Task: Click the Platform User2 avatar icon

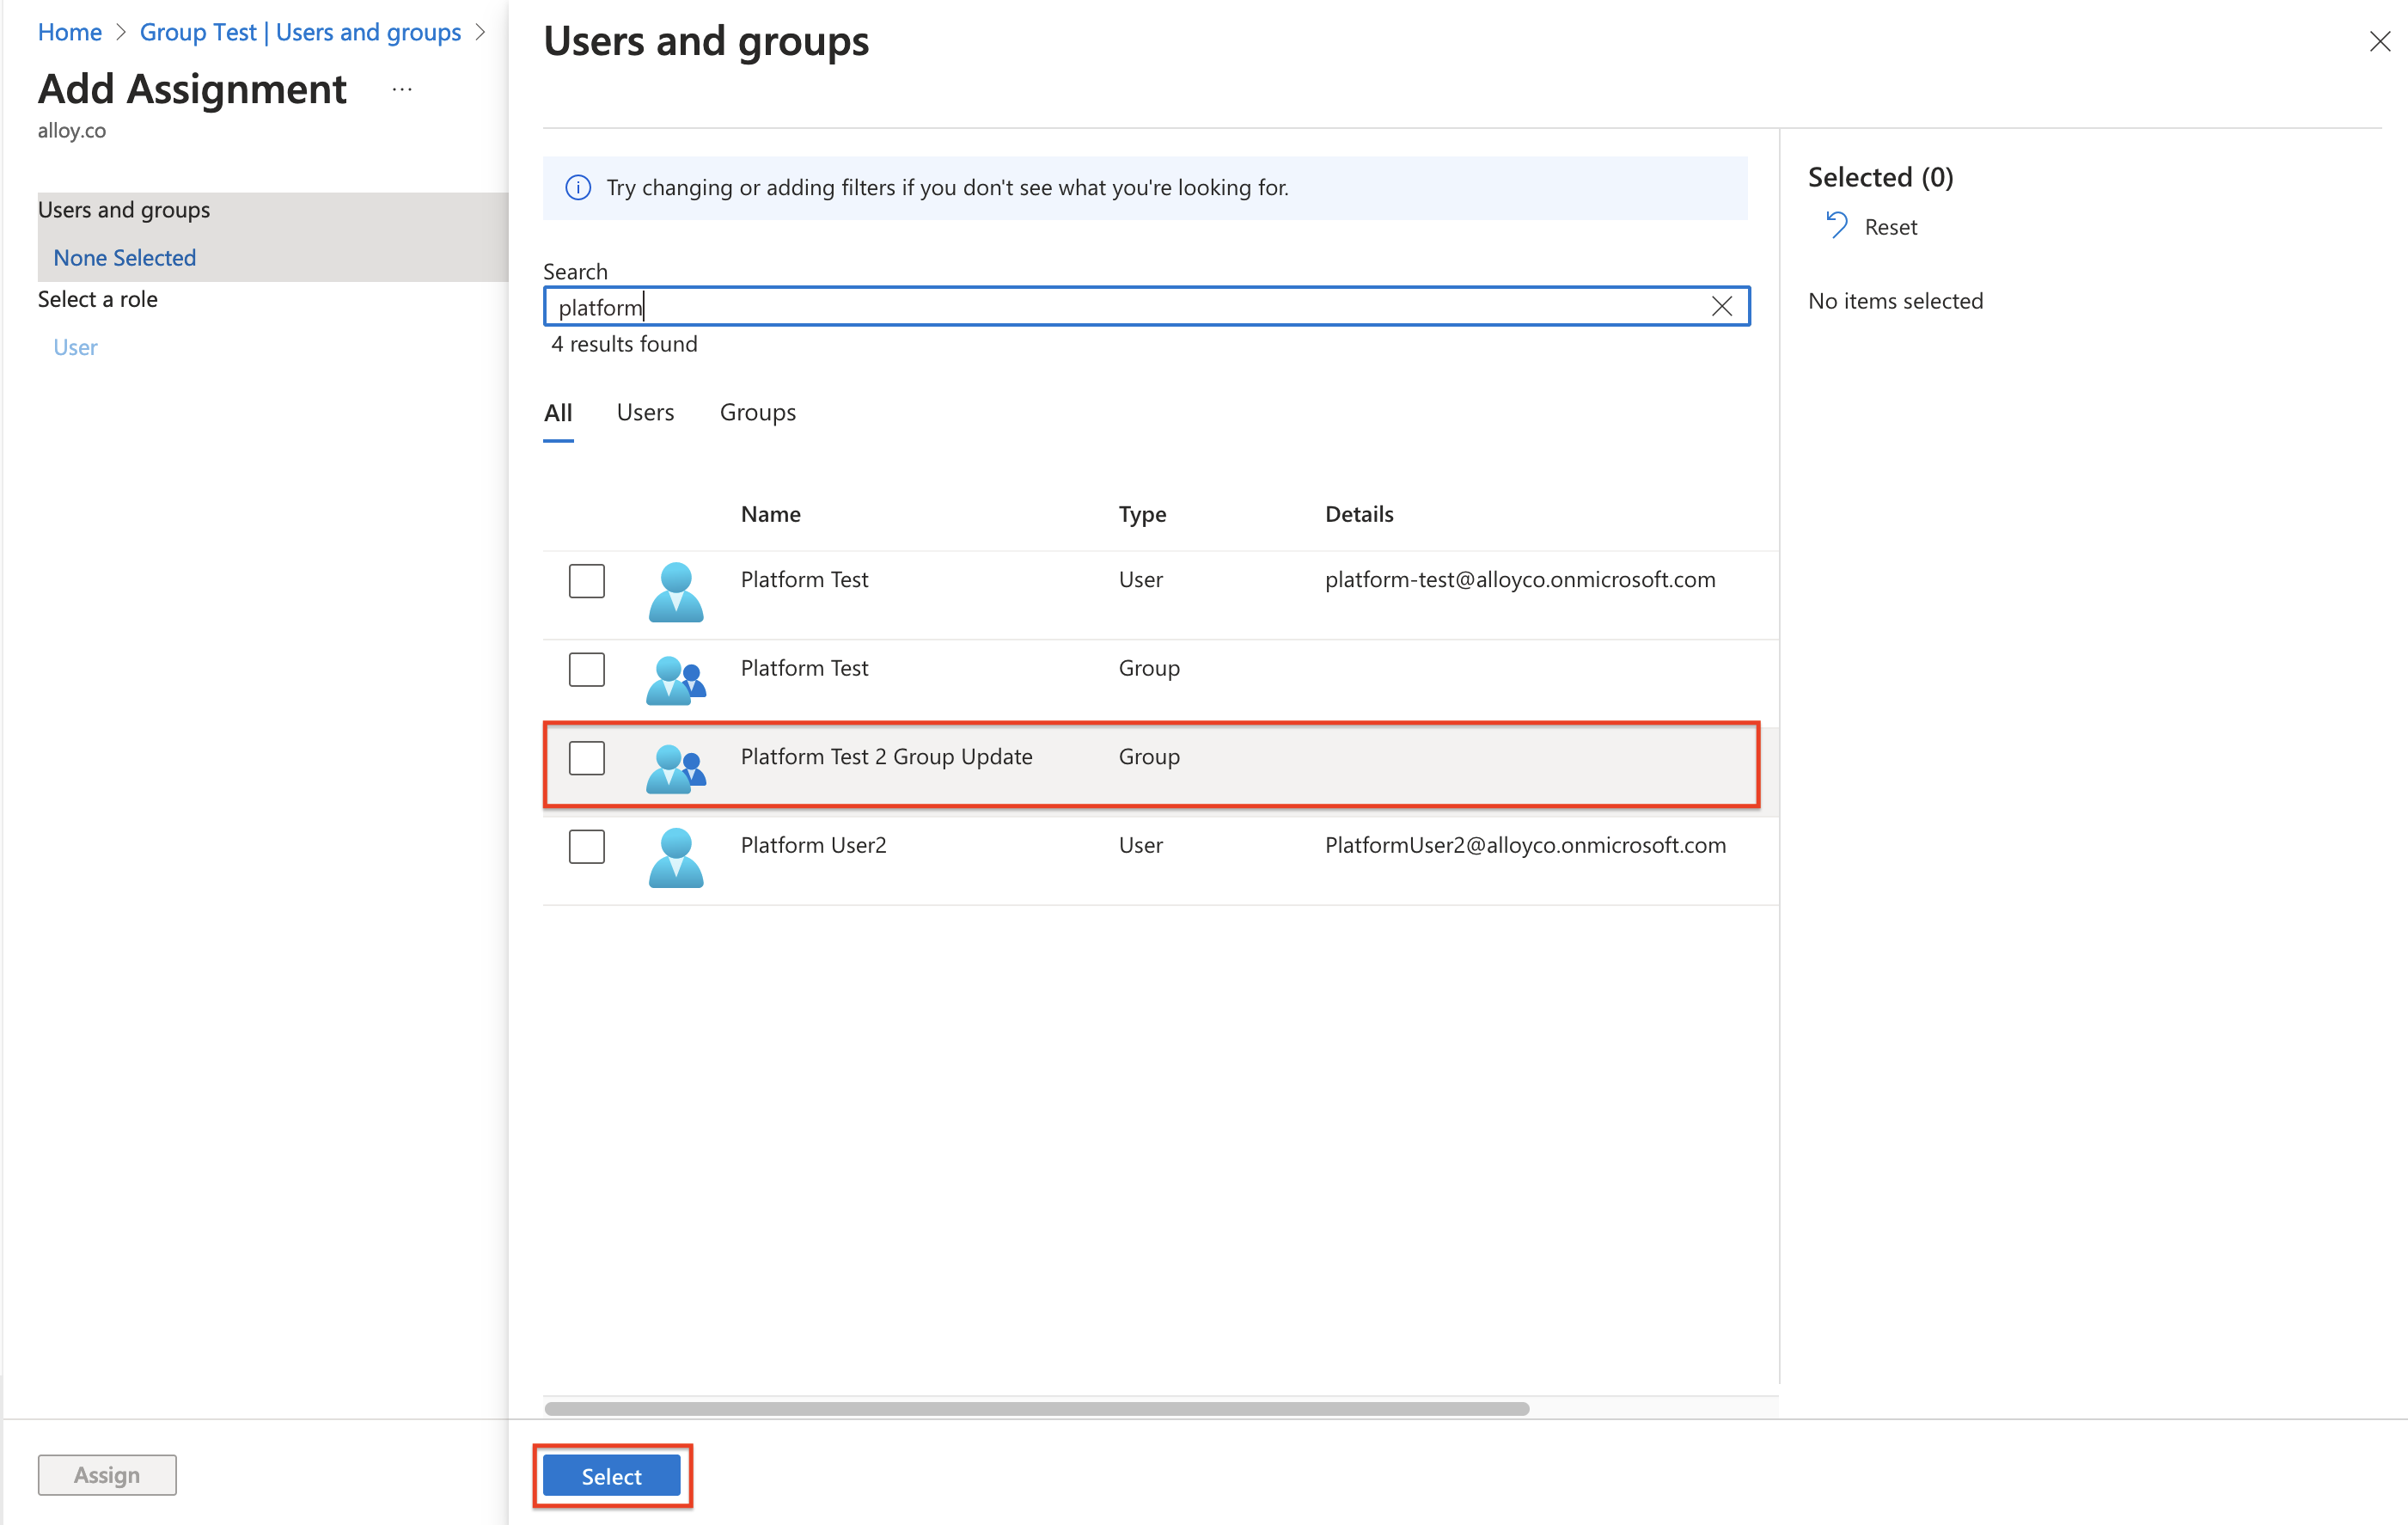Action: (676, 857)
